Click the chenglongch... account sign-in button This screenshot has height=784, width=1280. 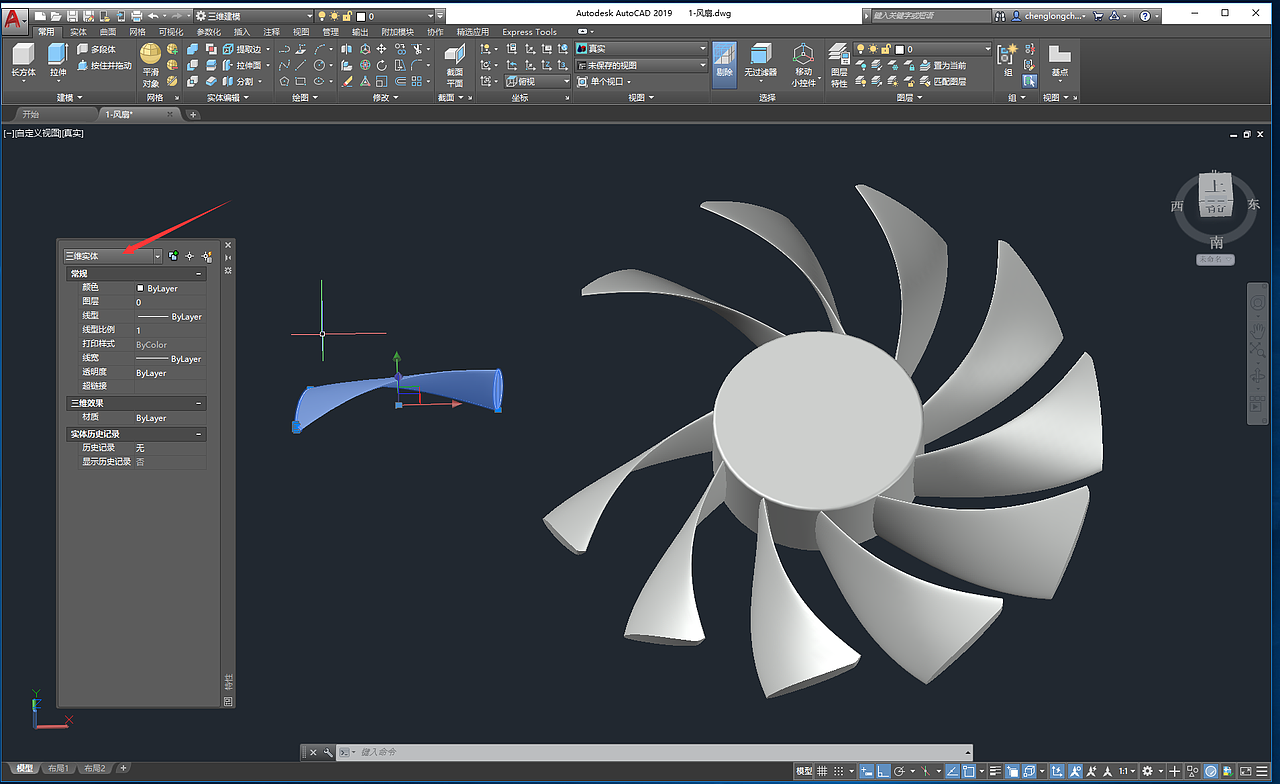[1049, 16]
